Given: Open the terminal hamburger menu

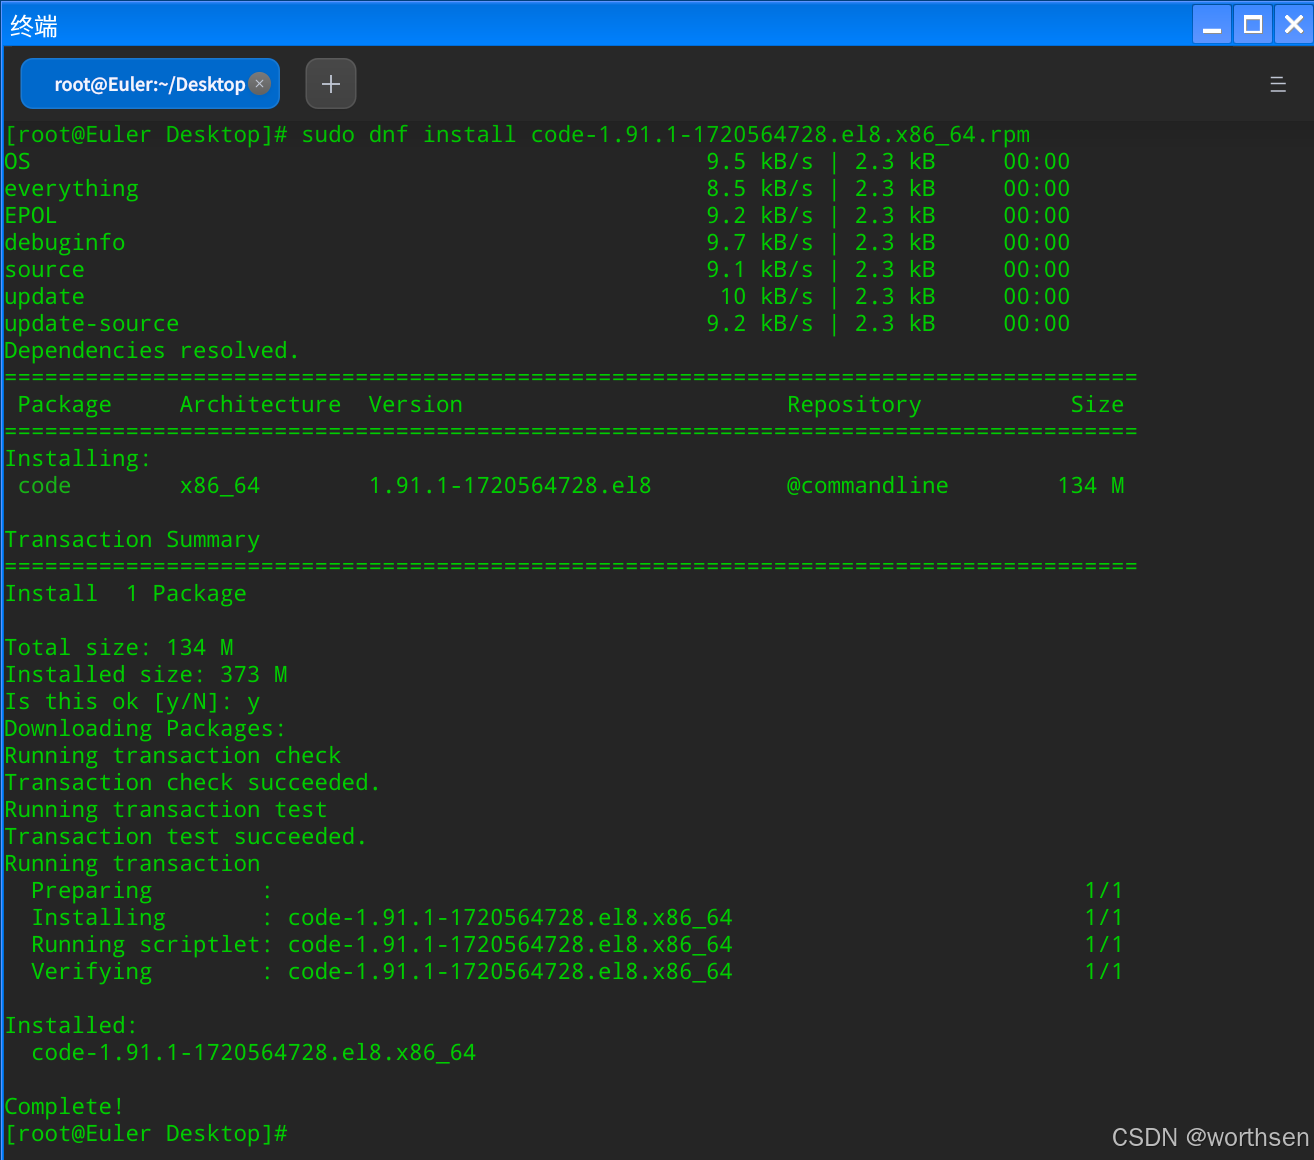Looking at the screenshot, I should click(x=1278, y=84).
